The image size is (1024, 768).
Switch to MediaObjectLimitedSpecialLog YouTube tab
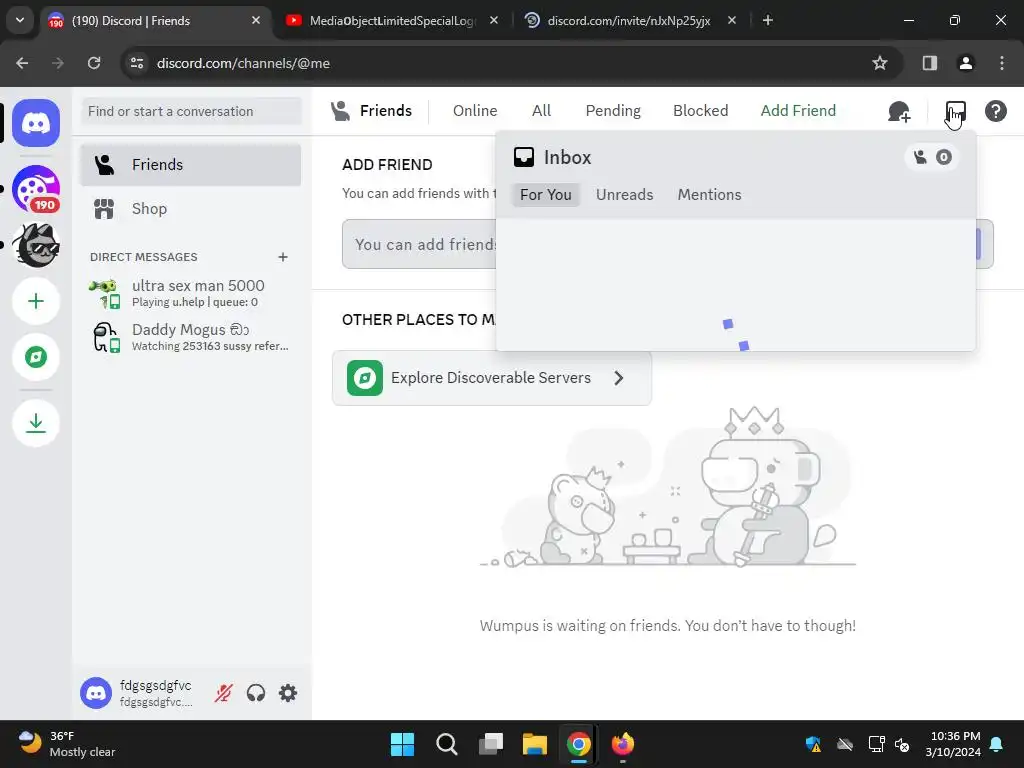pos(391,21)
